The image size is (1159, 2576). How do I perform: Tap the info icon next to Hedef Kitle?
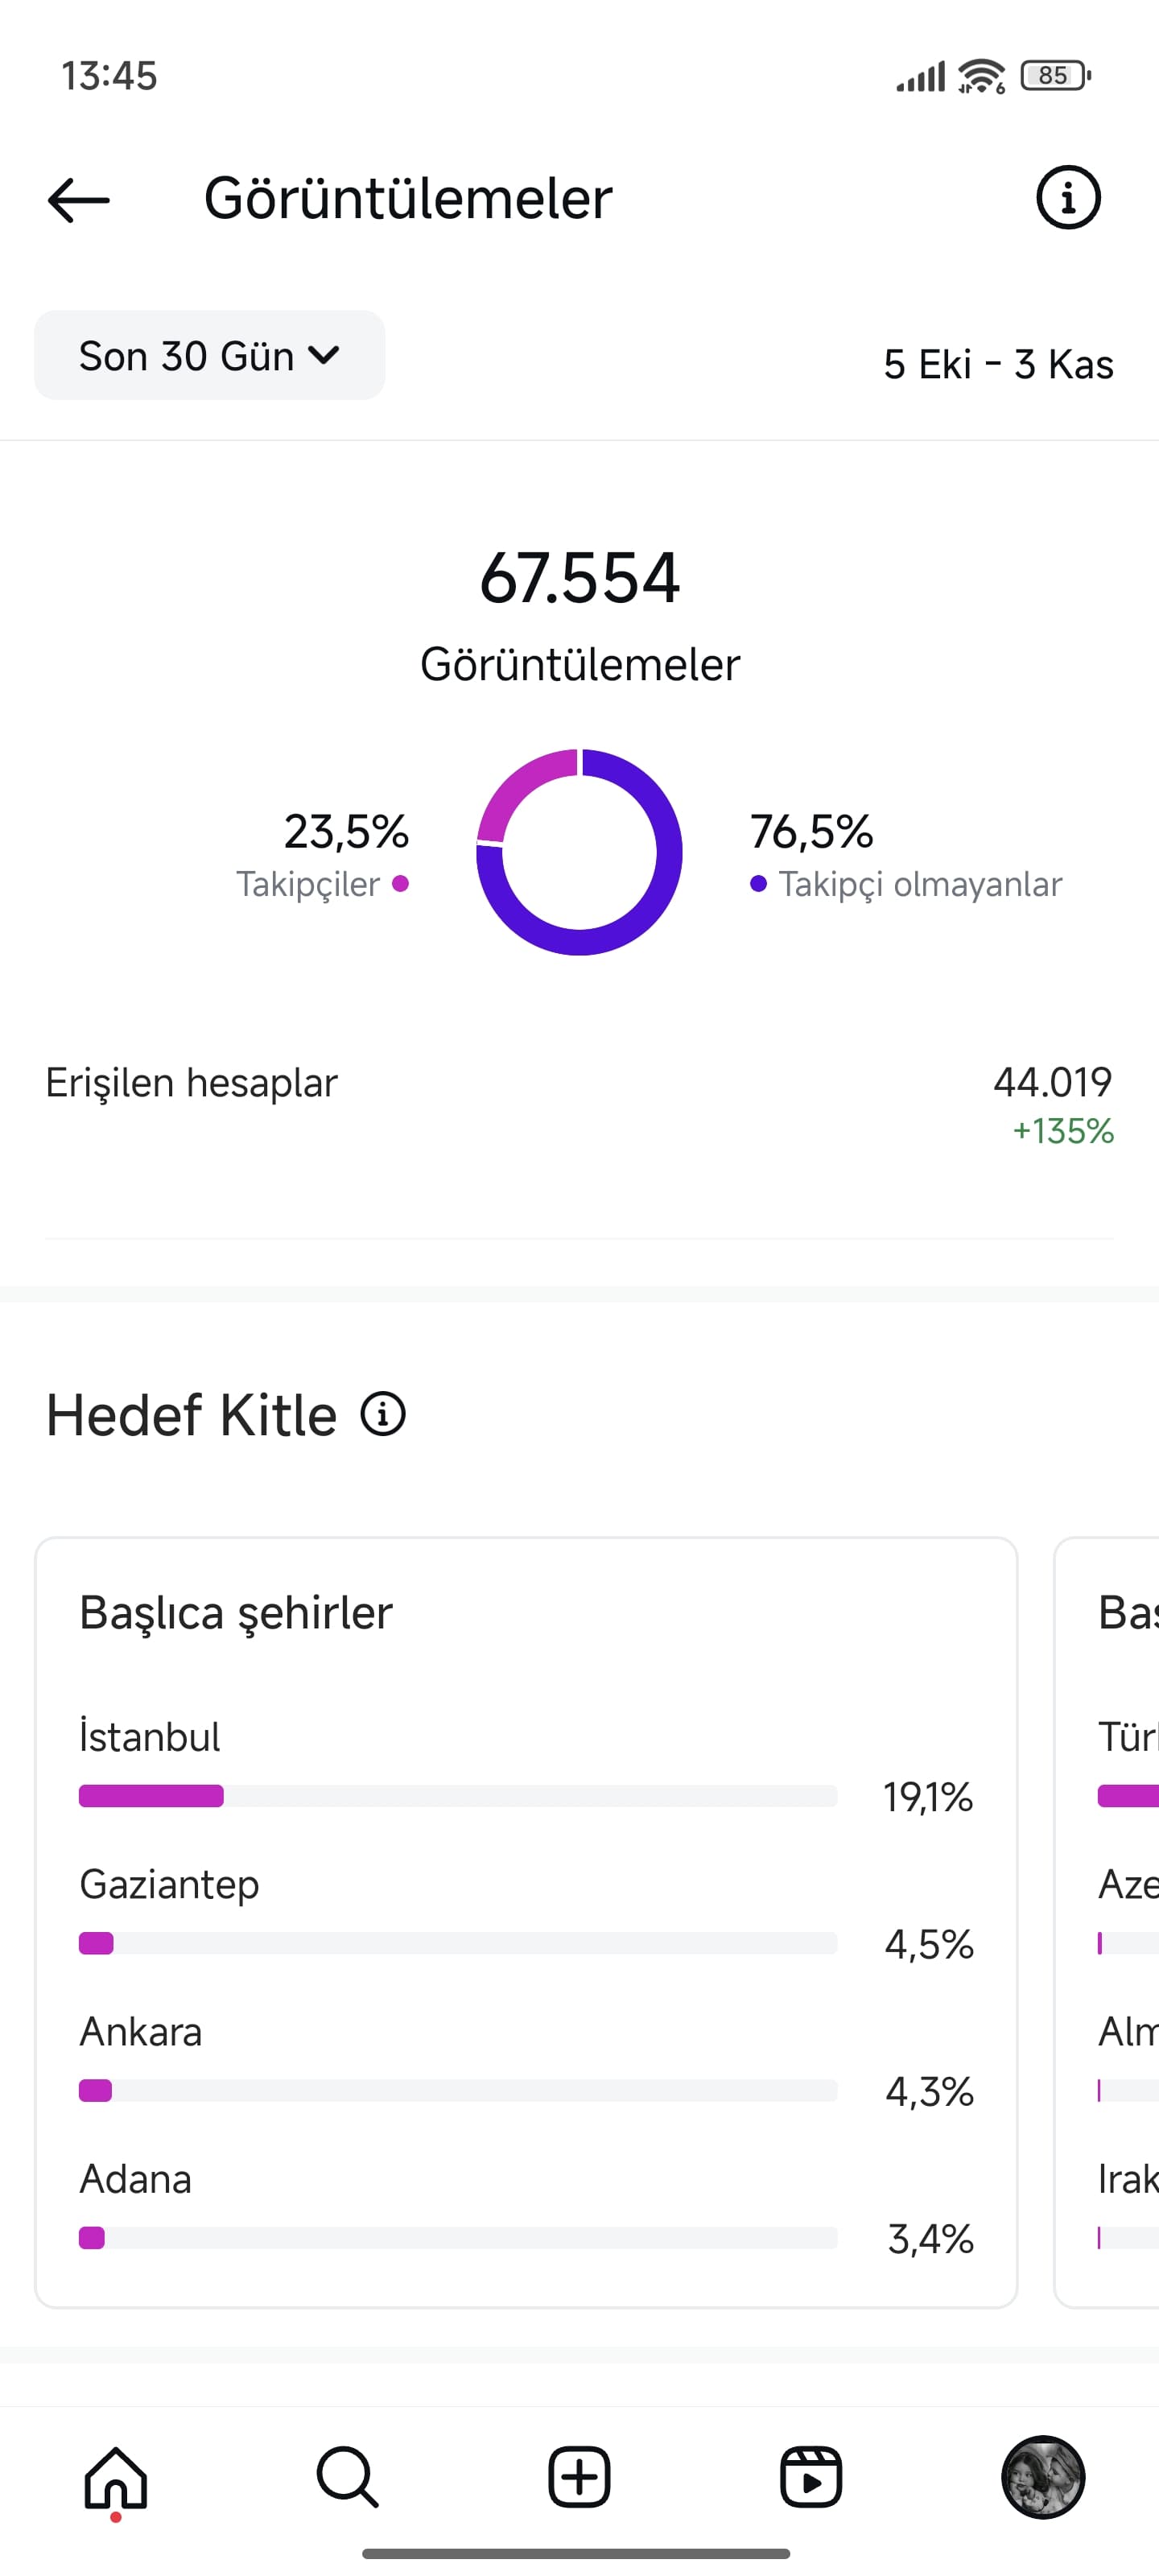[383, 1414]
